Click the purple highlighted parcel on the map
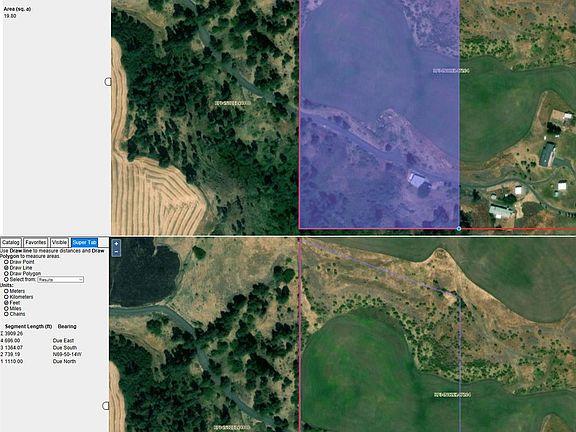Screen dimensions: 576x432 coord(379,114)
